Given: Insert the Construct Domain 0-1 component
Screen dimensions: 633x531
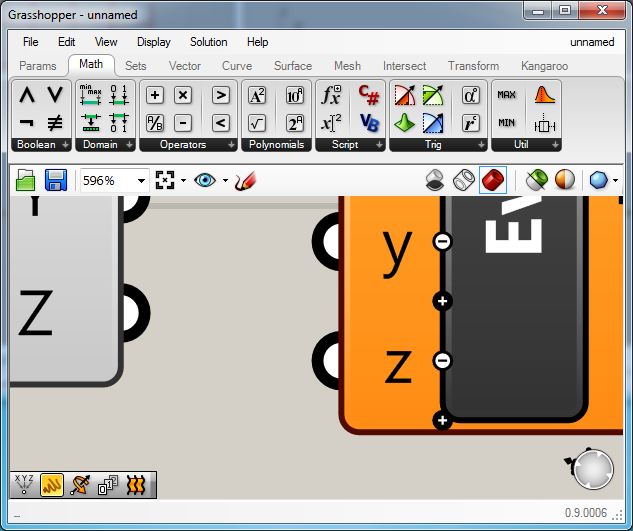Looking at the screenshot, I should [119, 95].
